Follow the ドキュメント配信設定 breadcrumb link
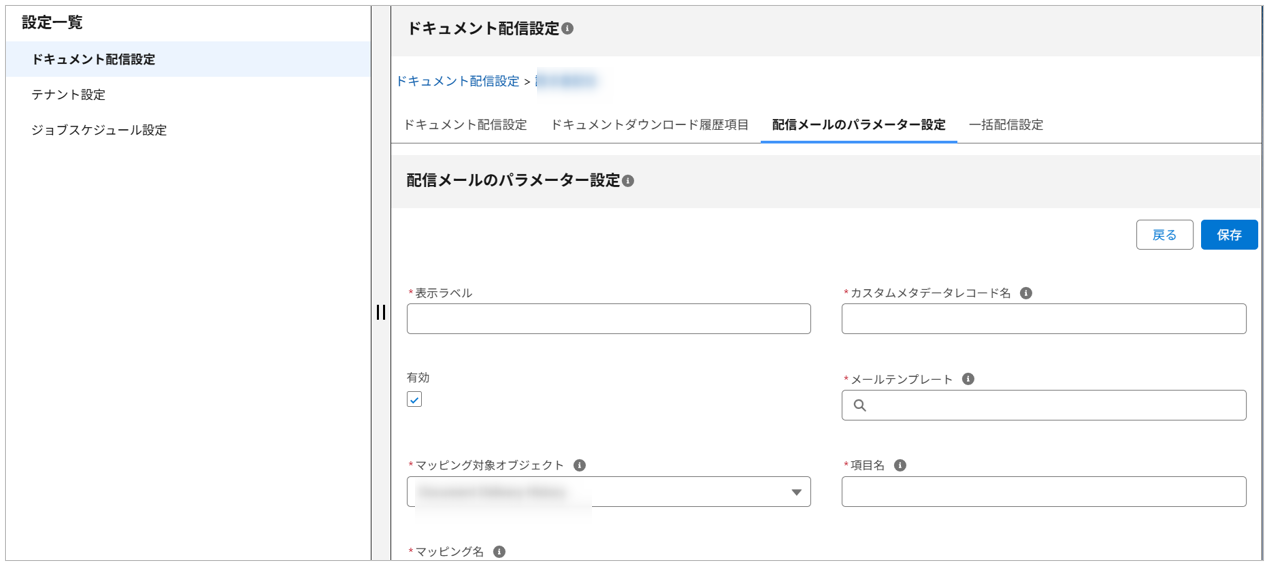1268x567 pixels. [x=458, y=81]
